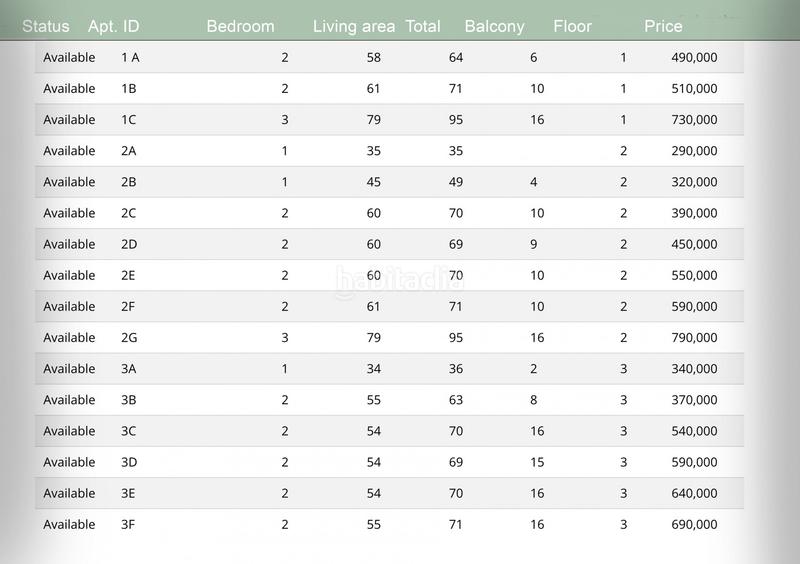This screenshot has width=800, height=564.
Task: Select the 790,000 price entry
Action: (x=694, y=338)
